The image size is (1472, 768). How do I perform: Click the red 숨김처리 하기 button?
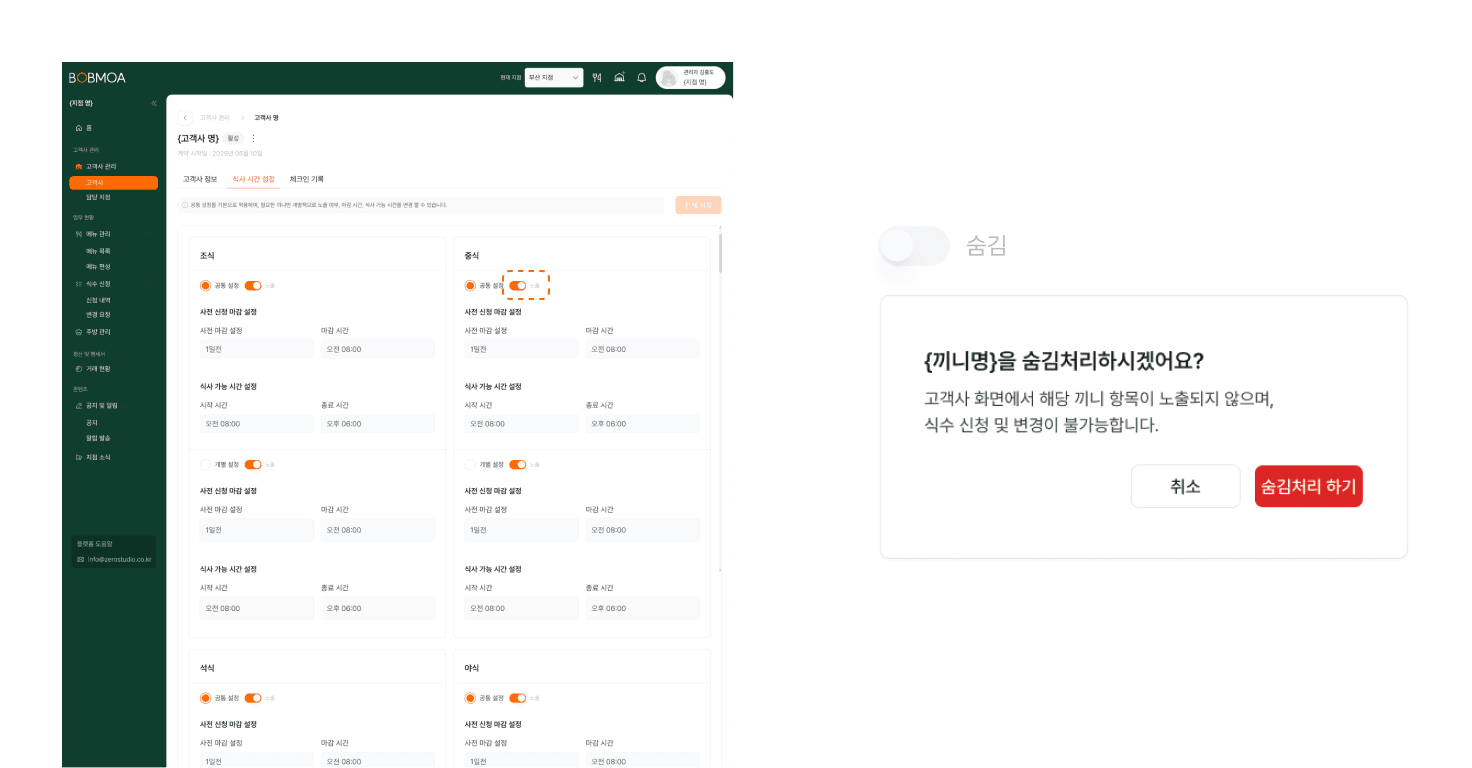(x=1309, y=487)
